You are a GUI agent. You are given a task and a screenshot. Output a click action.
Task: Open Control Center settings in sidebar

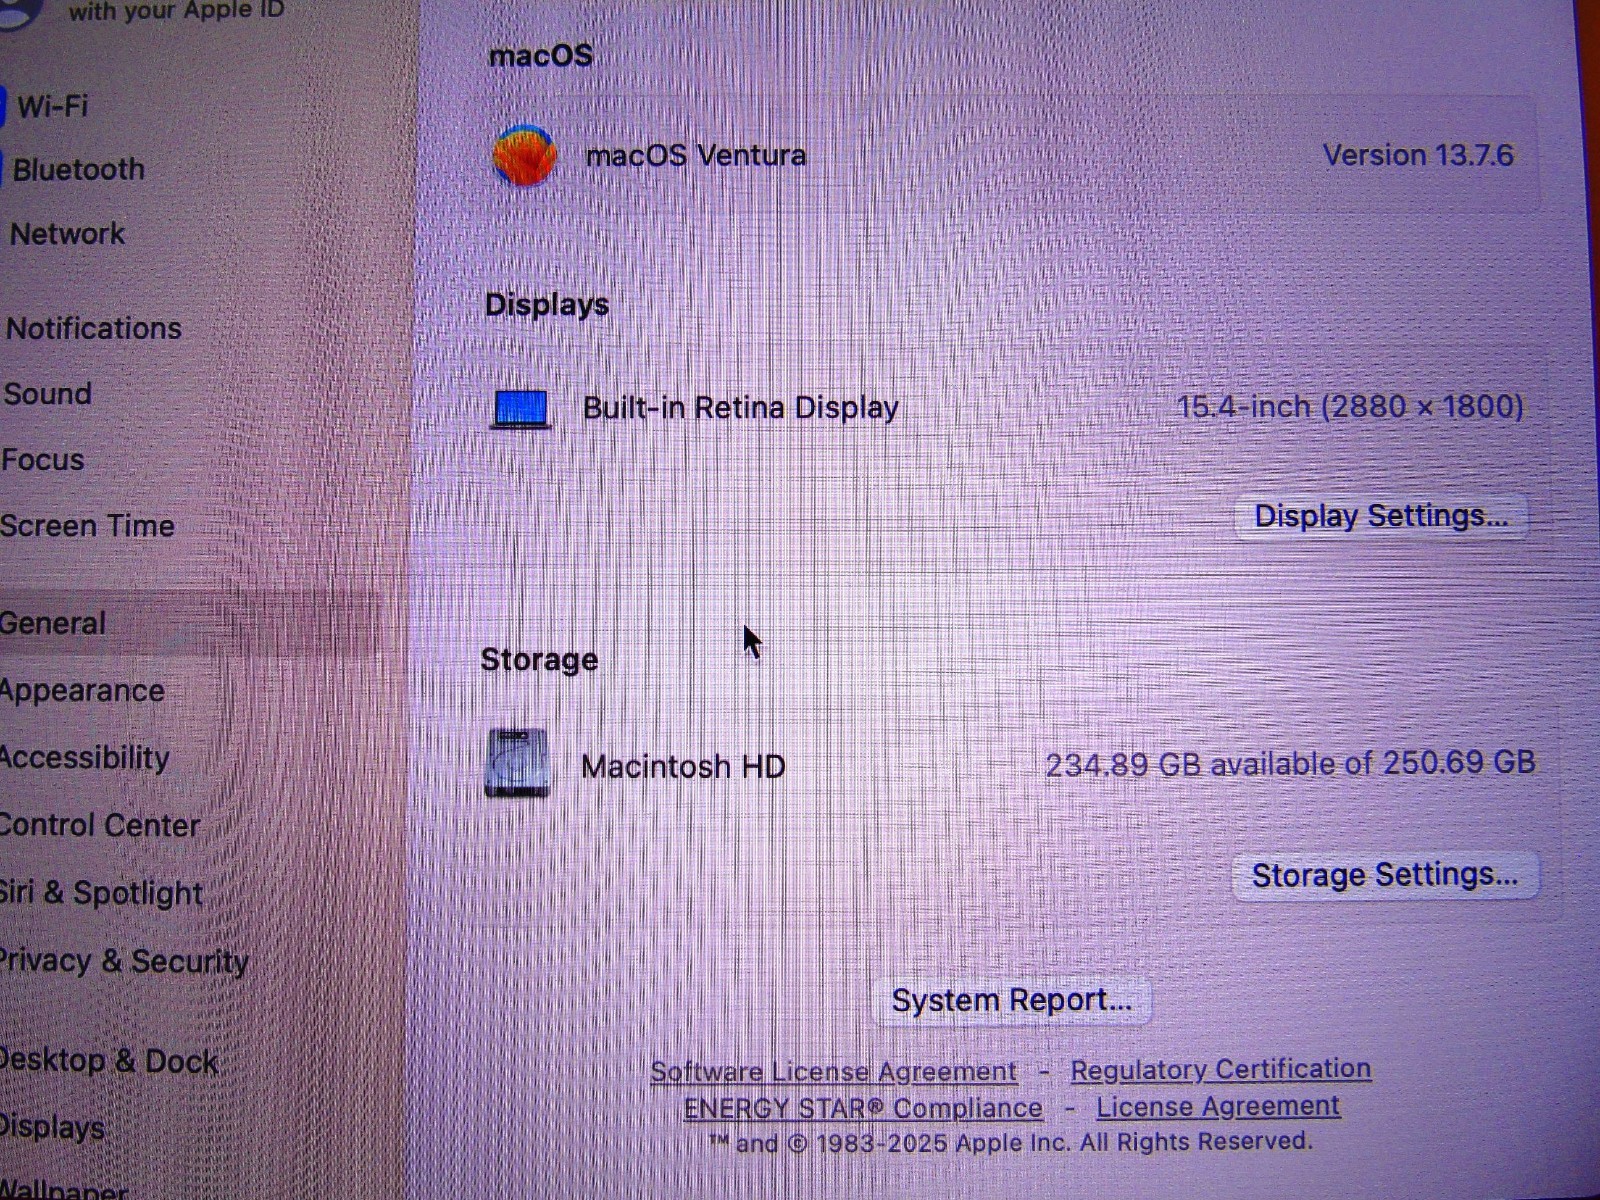(100, 825)
